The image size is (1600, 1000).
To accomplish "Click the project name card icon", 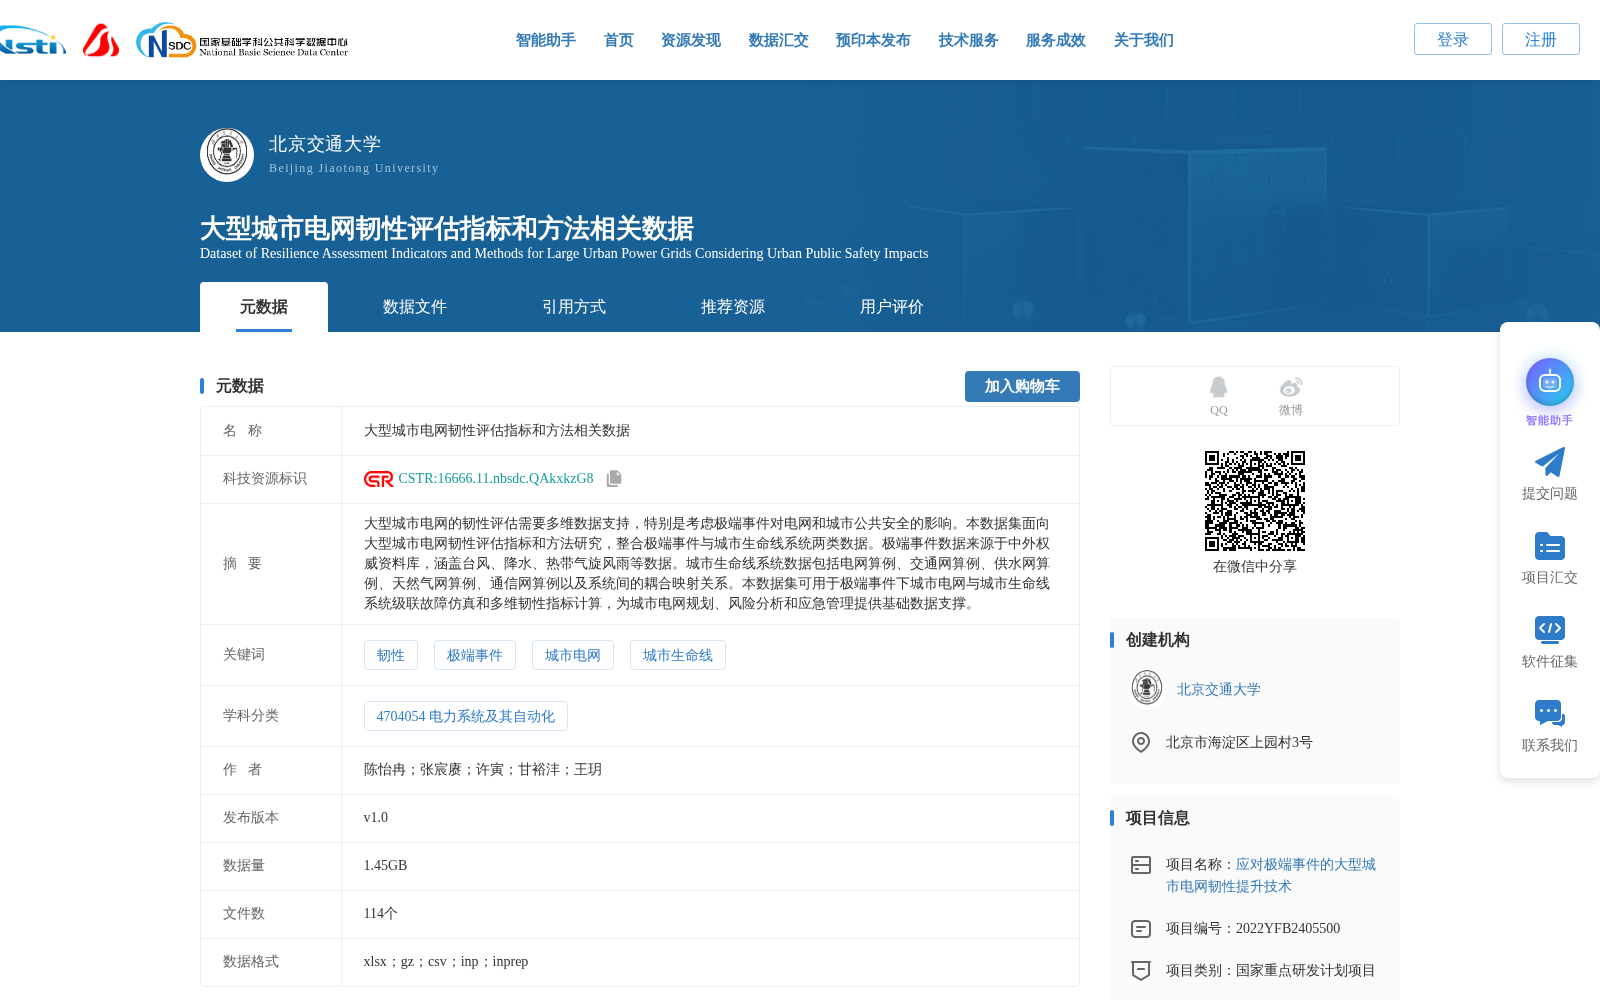I will tap(1141, 865).
